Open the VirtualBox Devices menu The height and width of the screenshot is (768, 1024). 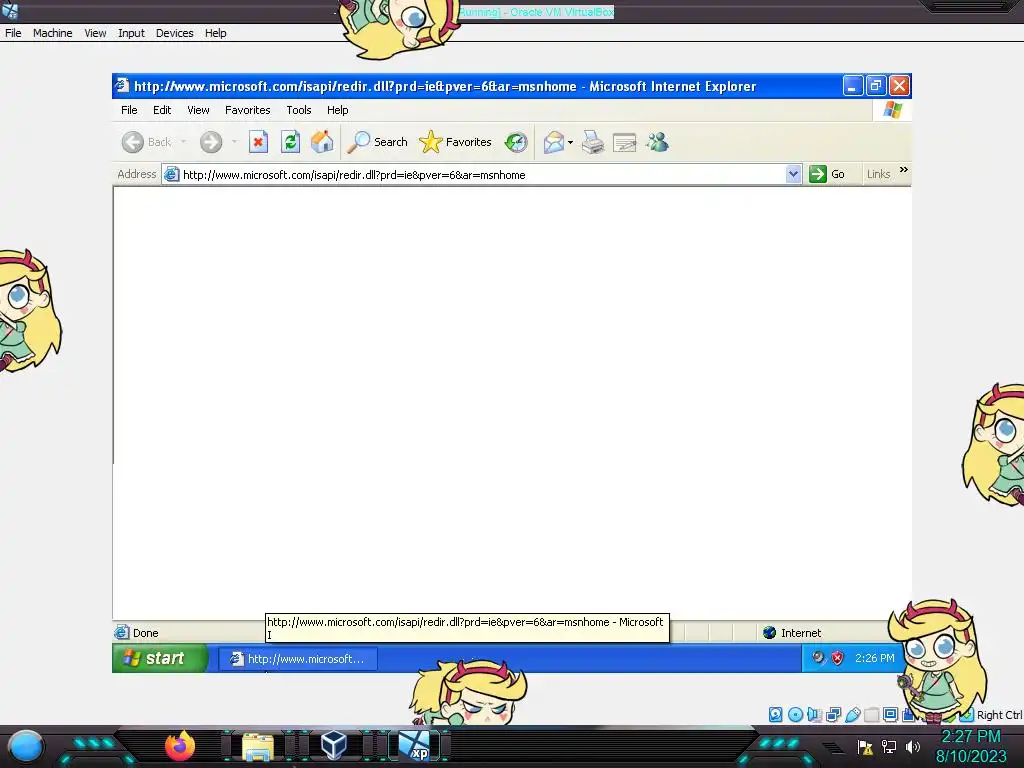click(174, 33)
